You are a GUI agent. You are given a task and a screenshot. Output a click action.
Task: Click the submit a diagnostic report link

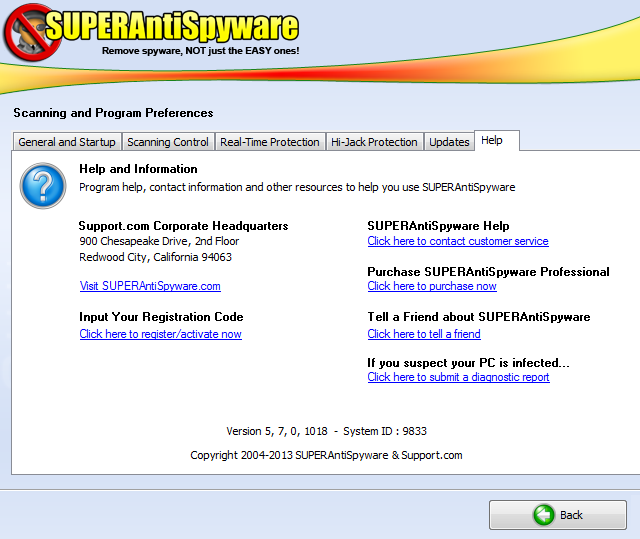(x=458, y=377)
